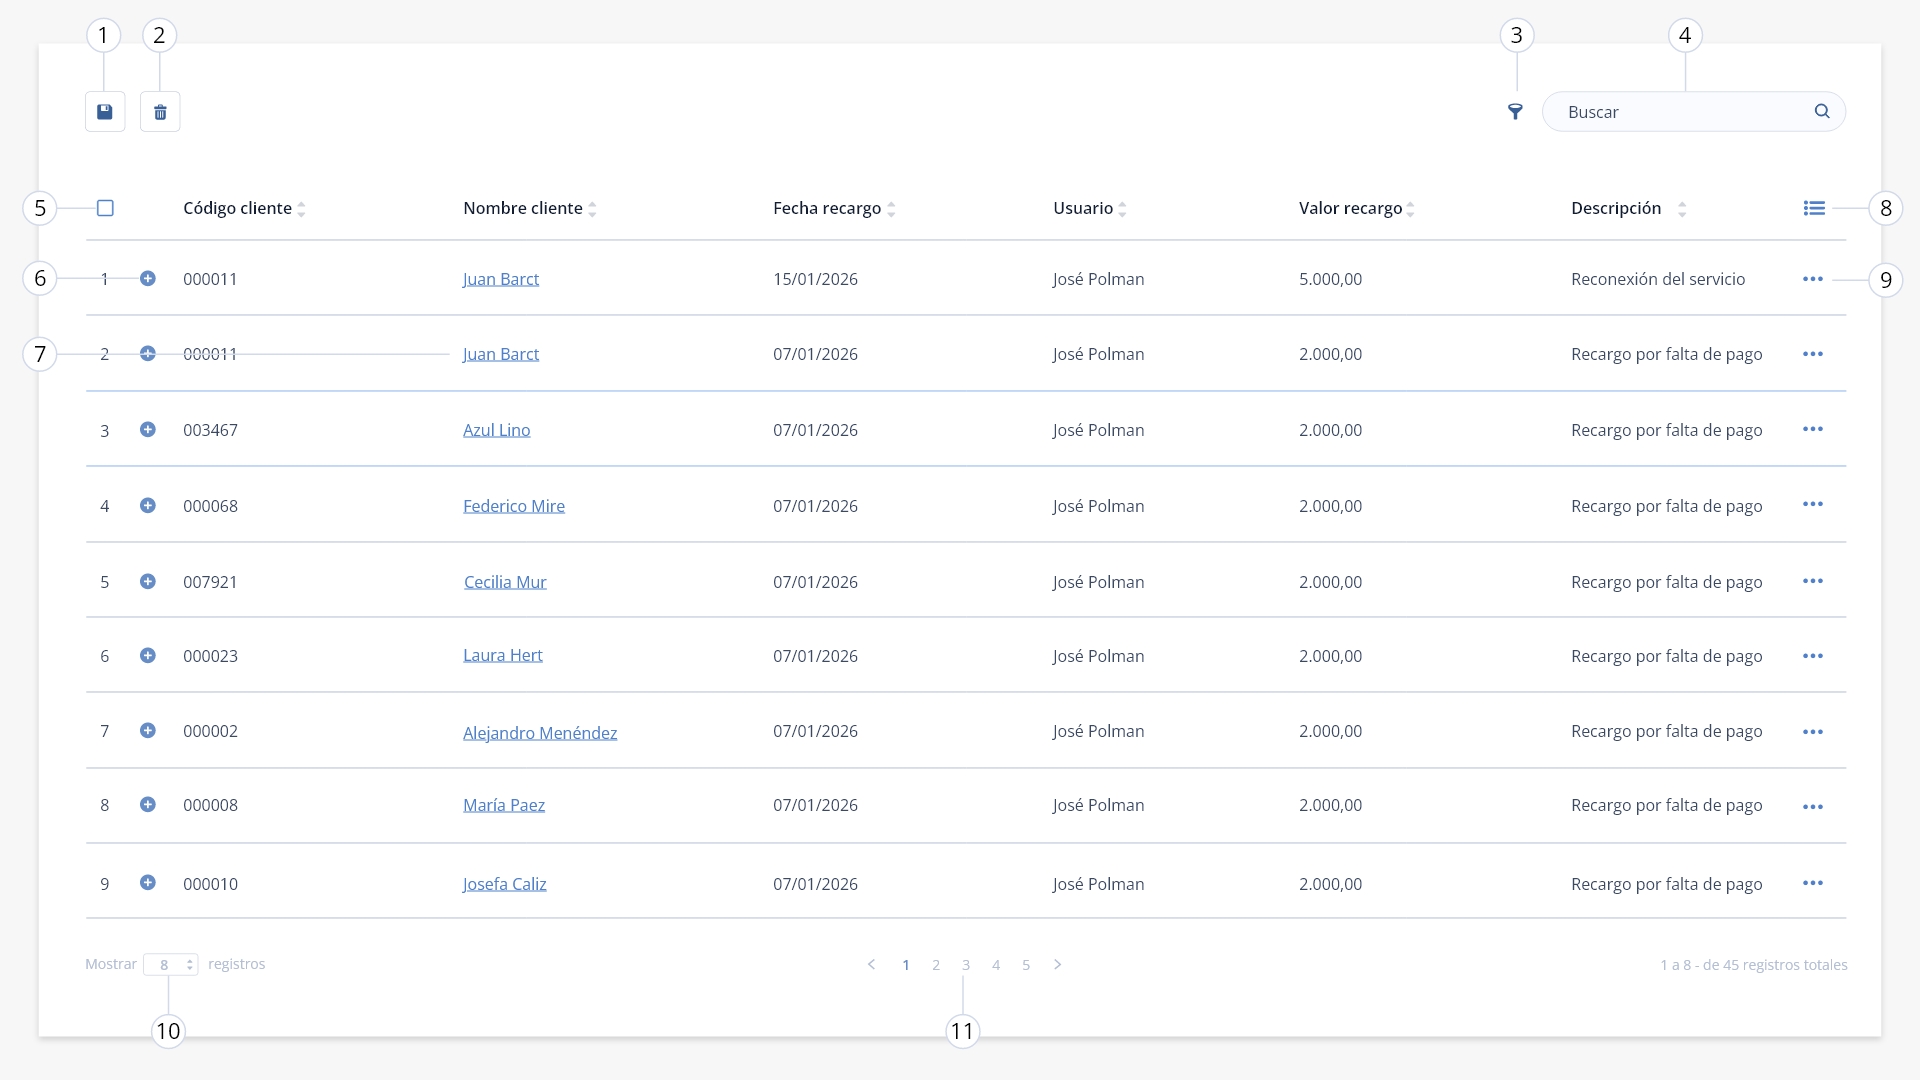Open the Alejandro Menéndez client link

point(540,733)
